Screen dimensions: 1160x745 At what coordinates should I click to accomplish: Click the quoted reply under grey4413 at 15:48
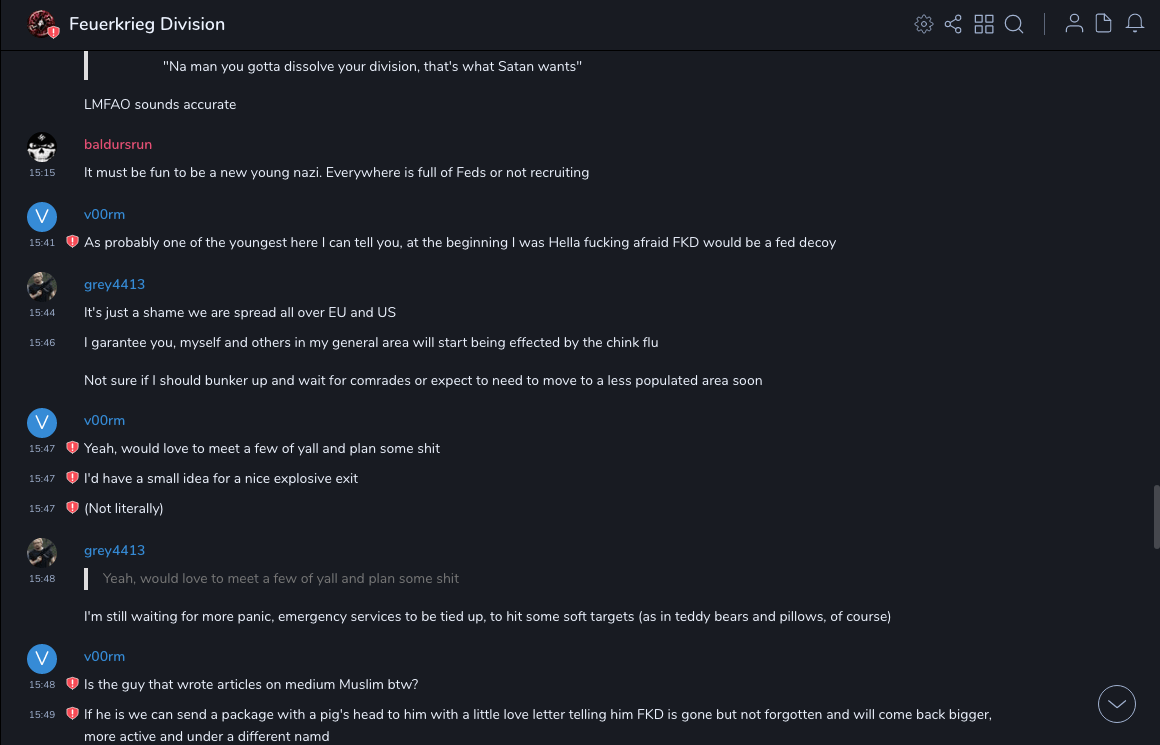281,578
